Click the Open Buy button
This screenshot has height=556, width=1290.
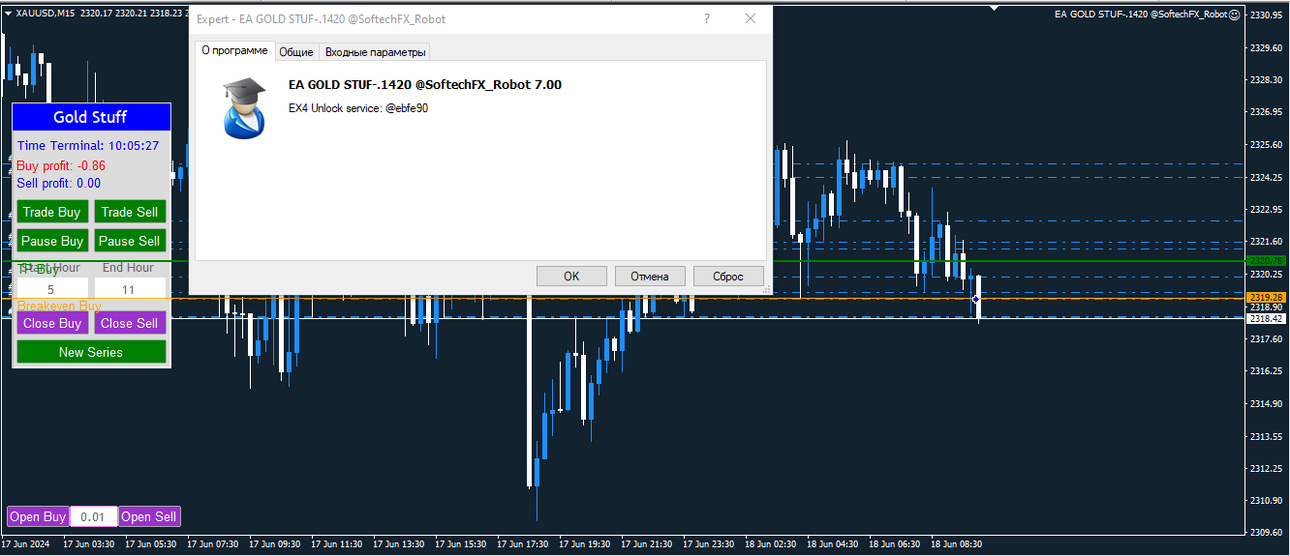[x=38, y=516]
